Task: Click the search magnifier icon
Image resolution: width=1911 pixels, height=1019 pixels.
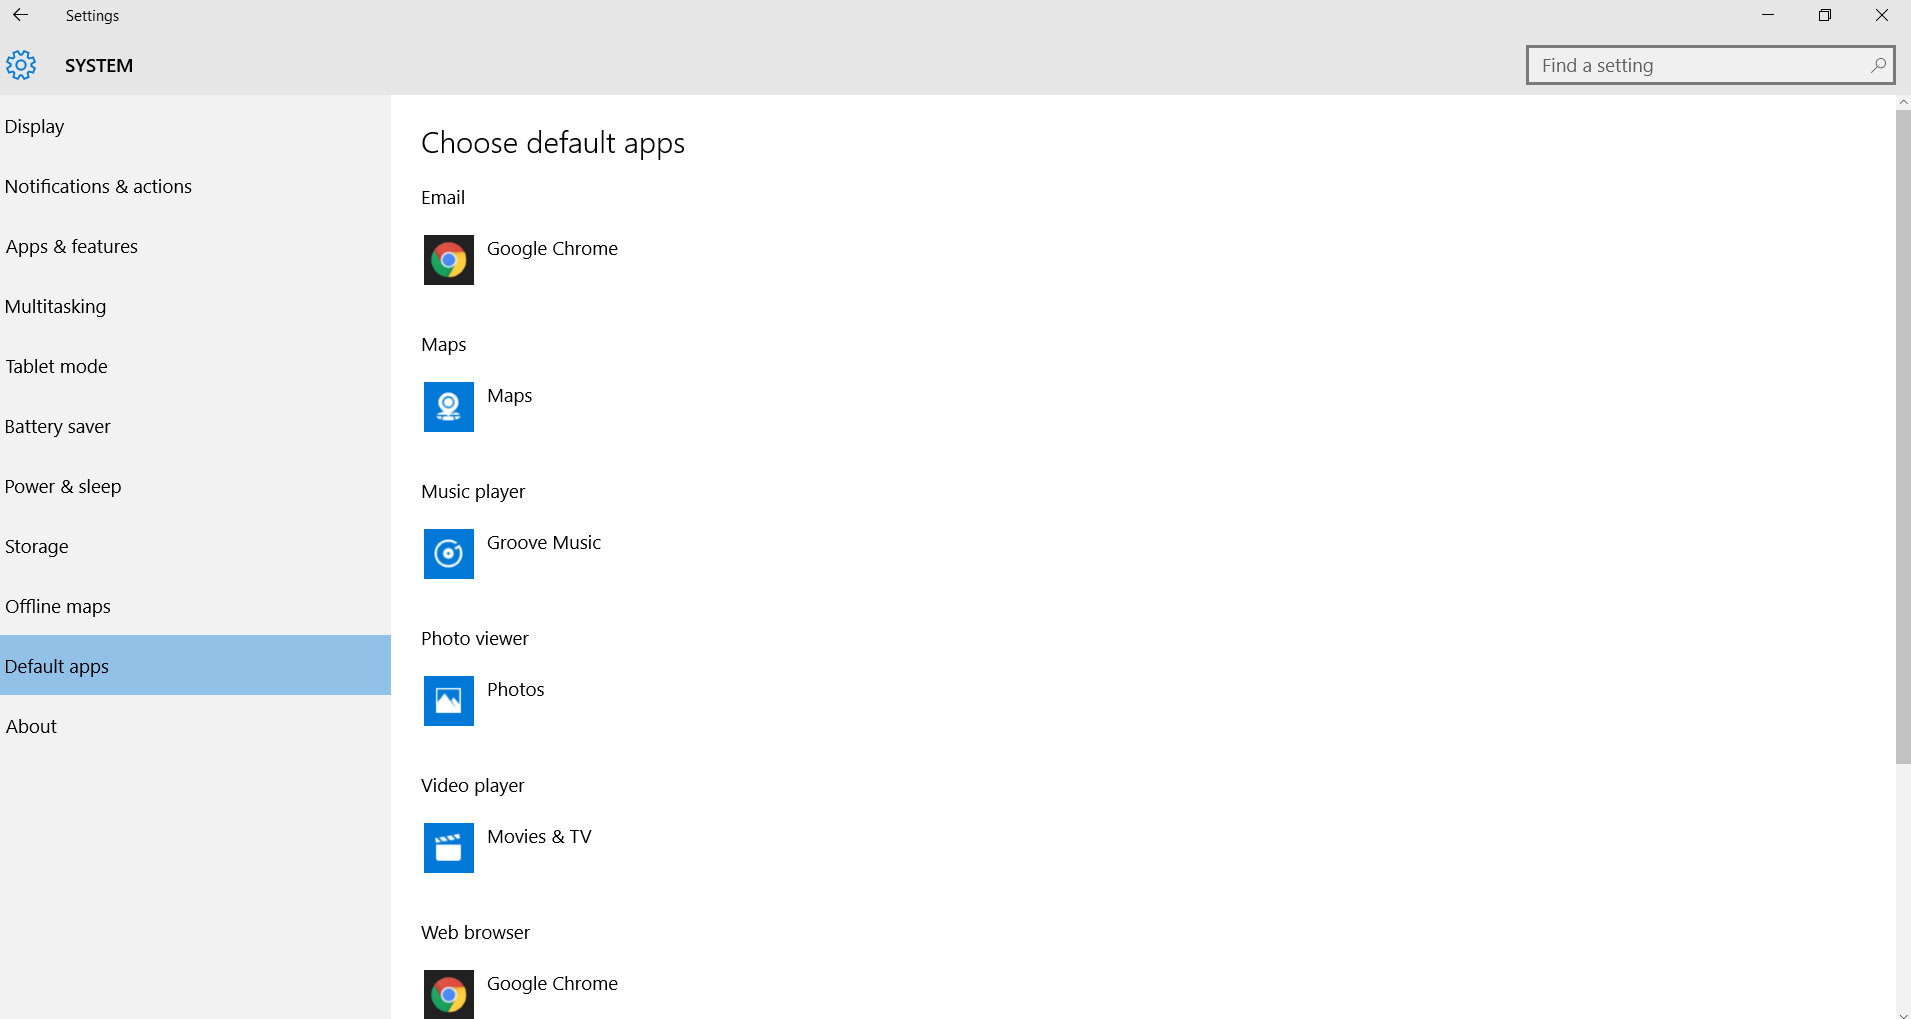Action: coord(1878,65)
